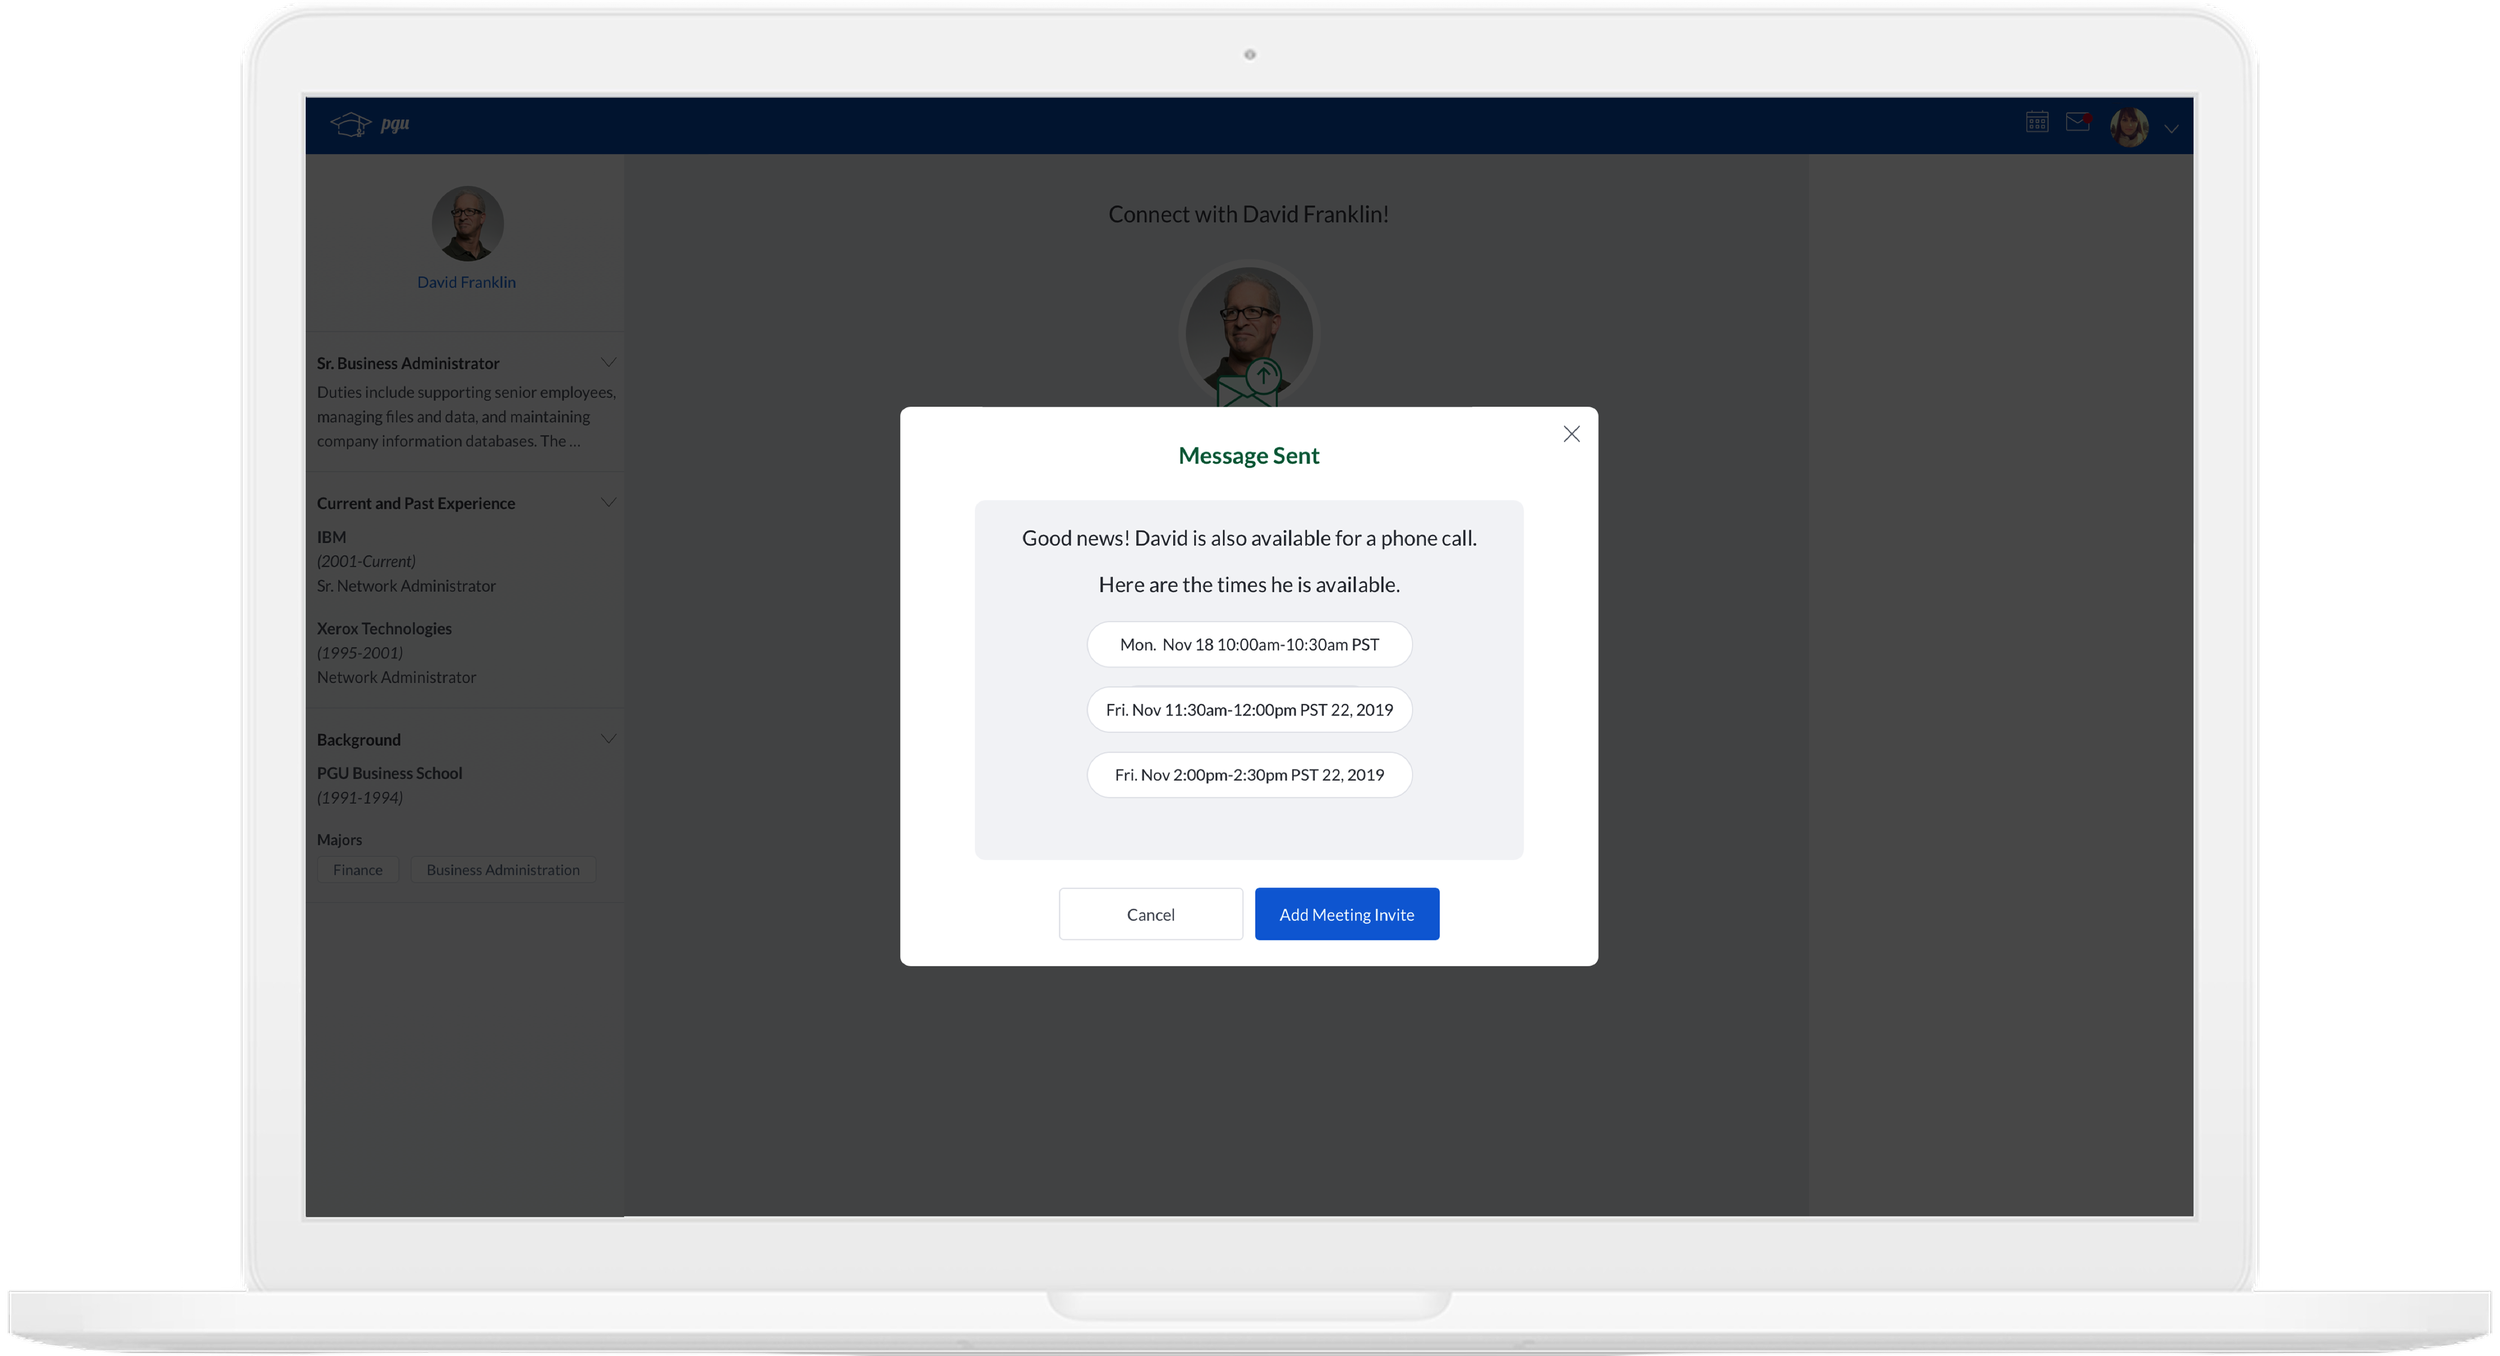Image resolution: width=2500 pixels, height=1356 pixels.
Task: Click the pgu graduation cap logo
Action: (x=351, y=125)
